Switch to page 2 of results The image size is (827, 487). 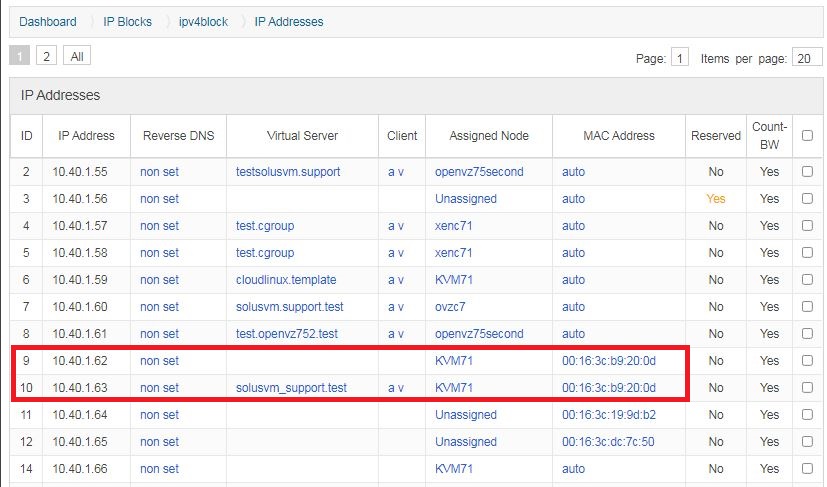coord(48,57)
